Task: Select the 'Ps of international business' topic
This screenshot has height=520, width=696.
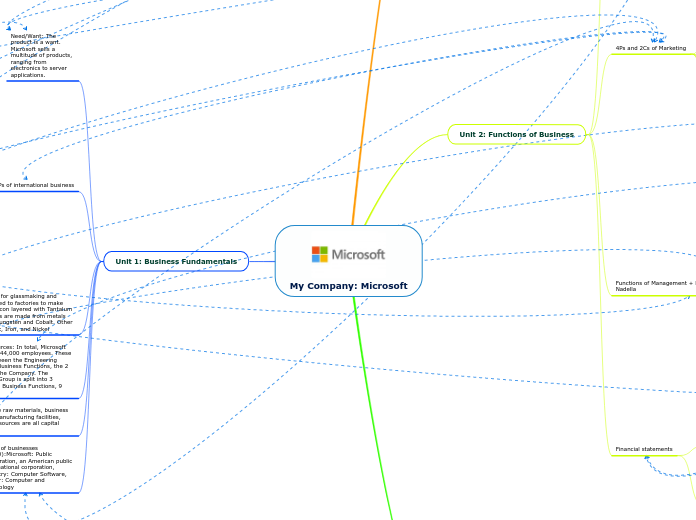Action: point(37,185)
